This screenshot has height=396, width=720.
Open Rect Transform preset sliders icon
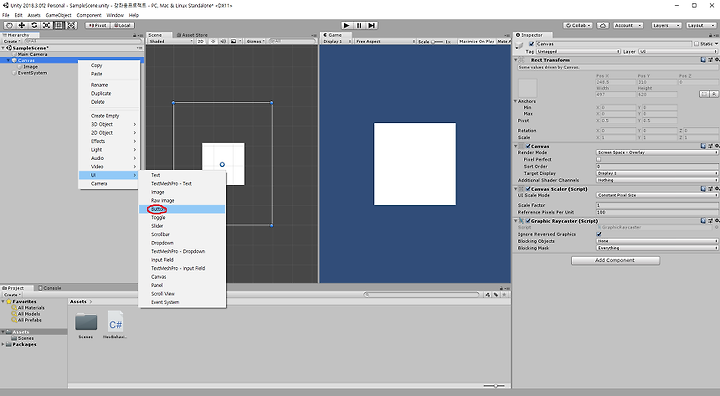710,60
